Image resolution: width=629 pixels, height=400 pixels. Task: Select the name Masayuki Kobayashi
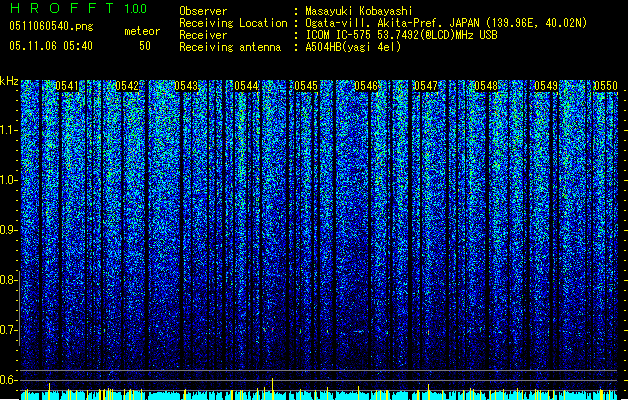tap(359, 11)
